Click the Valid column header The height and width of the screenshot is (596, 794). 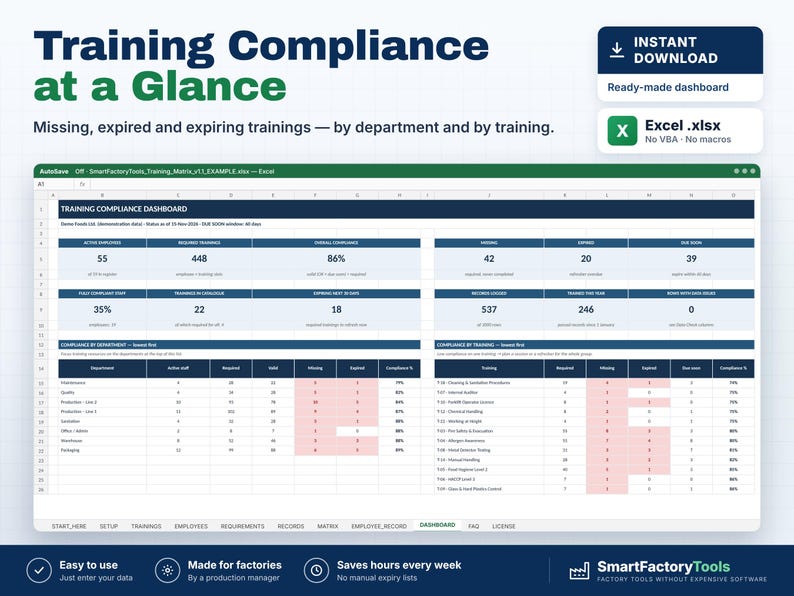tap(273, 369)
